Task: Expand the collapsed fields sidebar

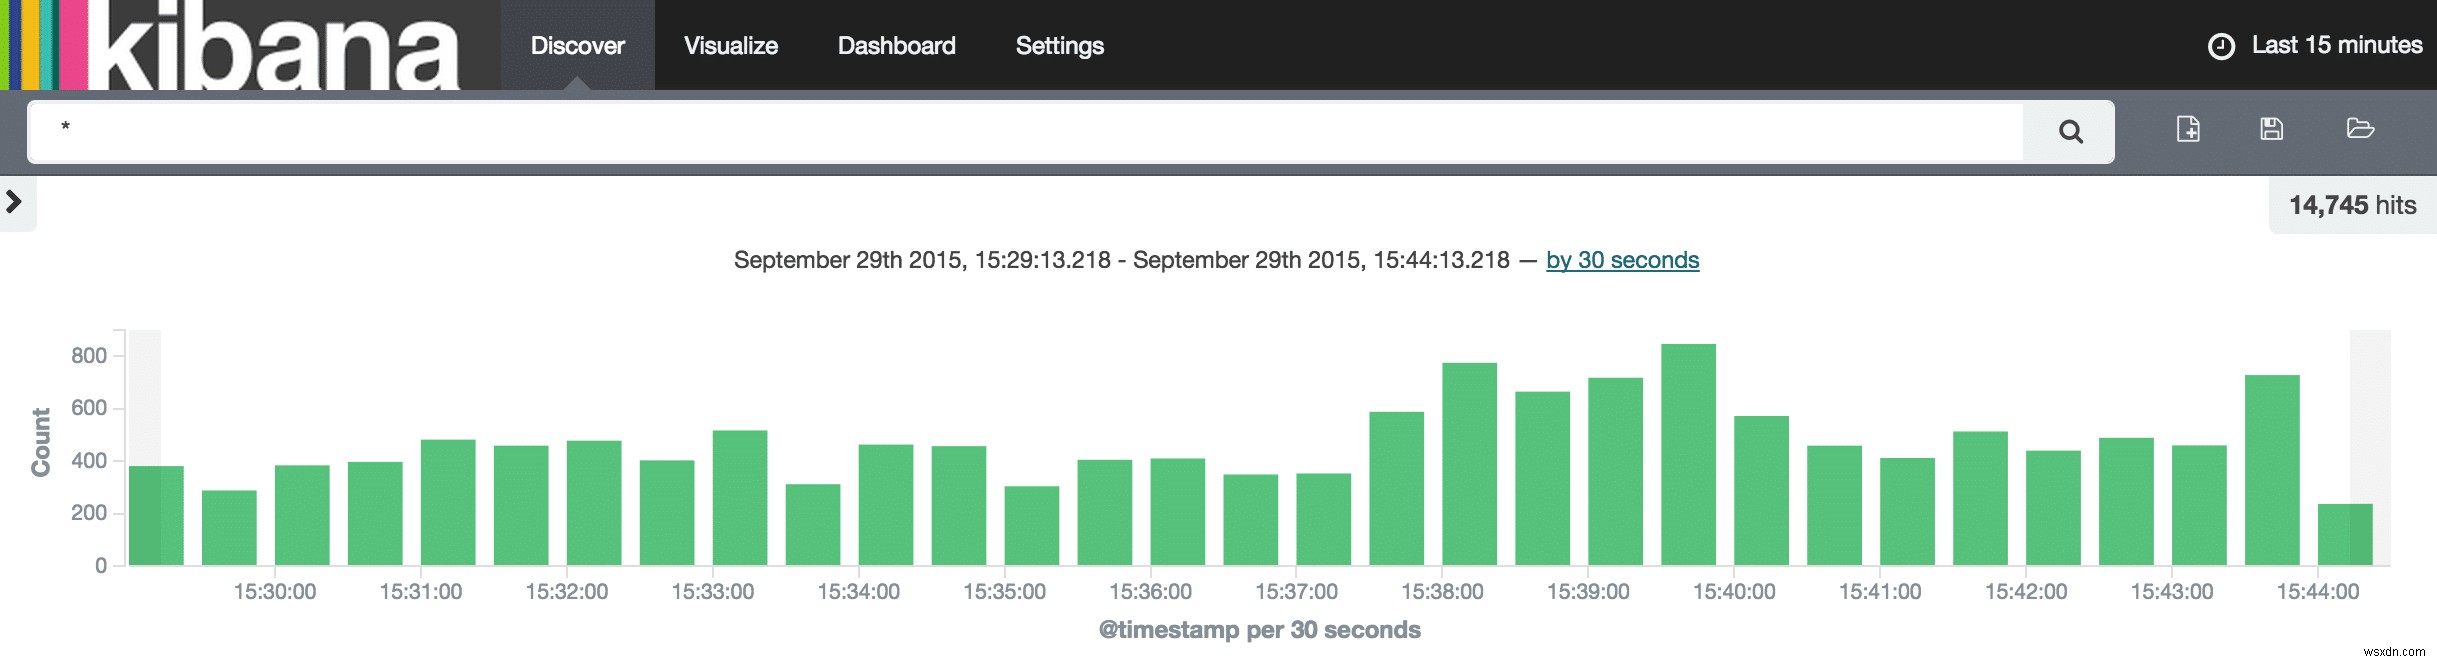Action: coord(14,202)
